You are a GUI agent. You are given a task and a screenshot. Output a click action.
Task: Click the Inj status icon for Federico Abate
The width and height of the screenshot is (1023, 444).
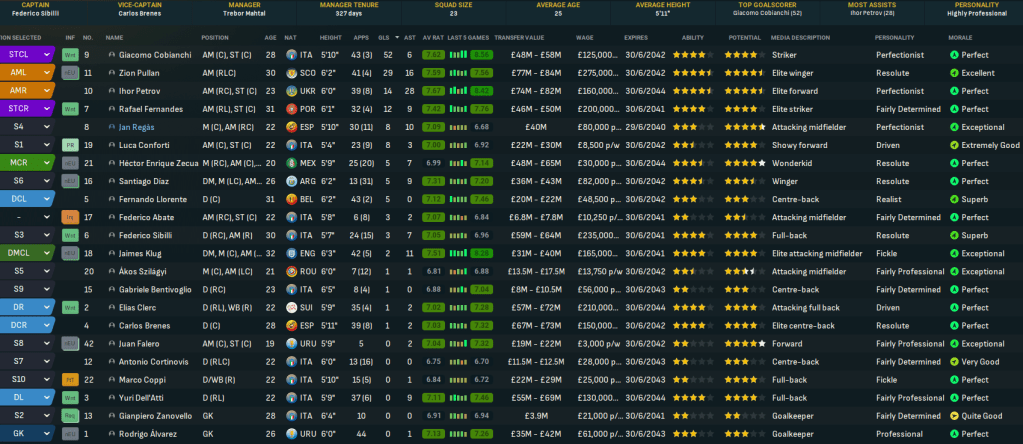click(70, 217)
